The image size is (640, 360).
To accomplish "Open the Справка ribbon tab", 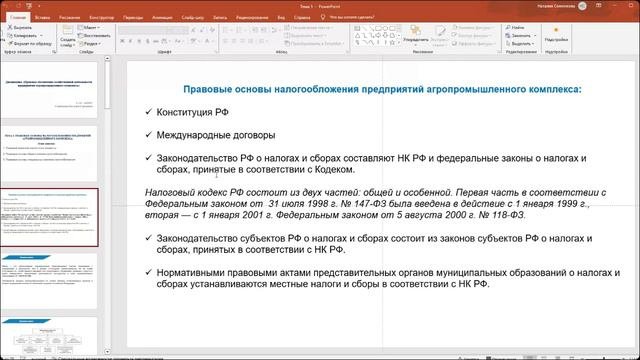I will 302,18.
